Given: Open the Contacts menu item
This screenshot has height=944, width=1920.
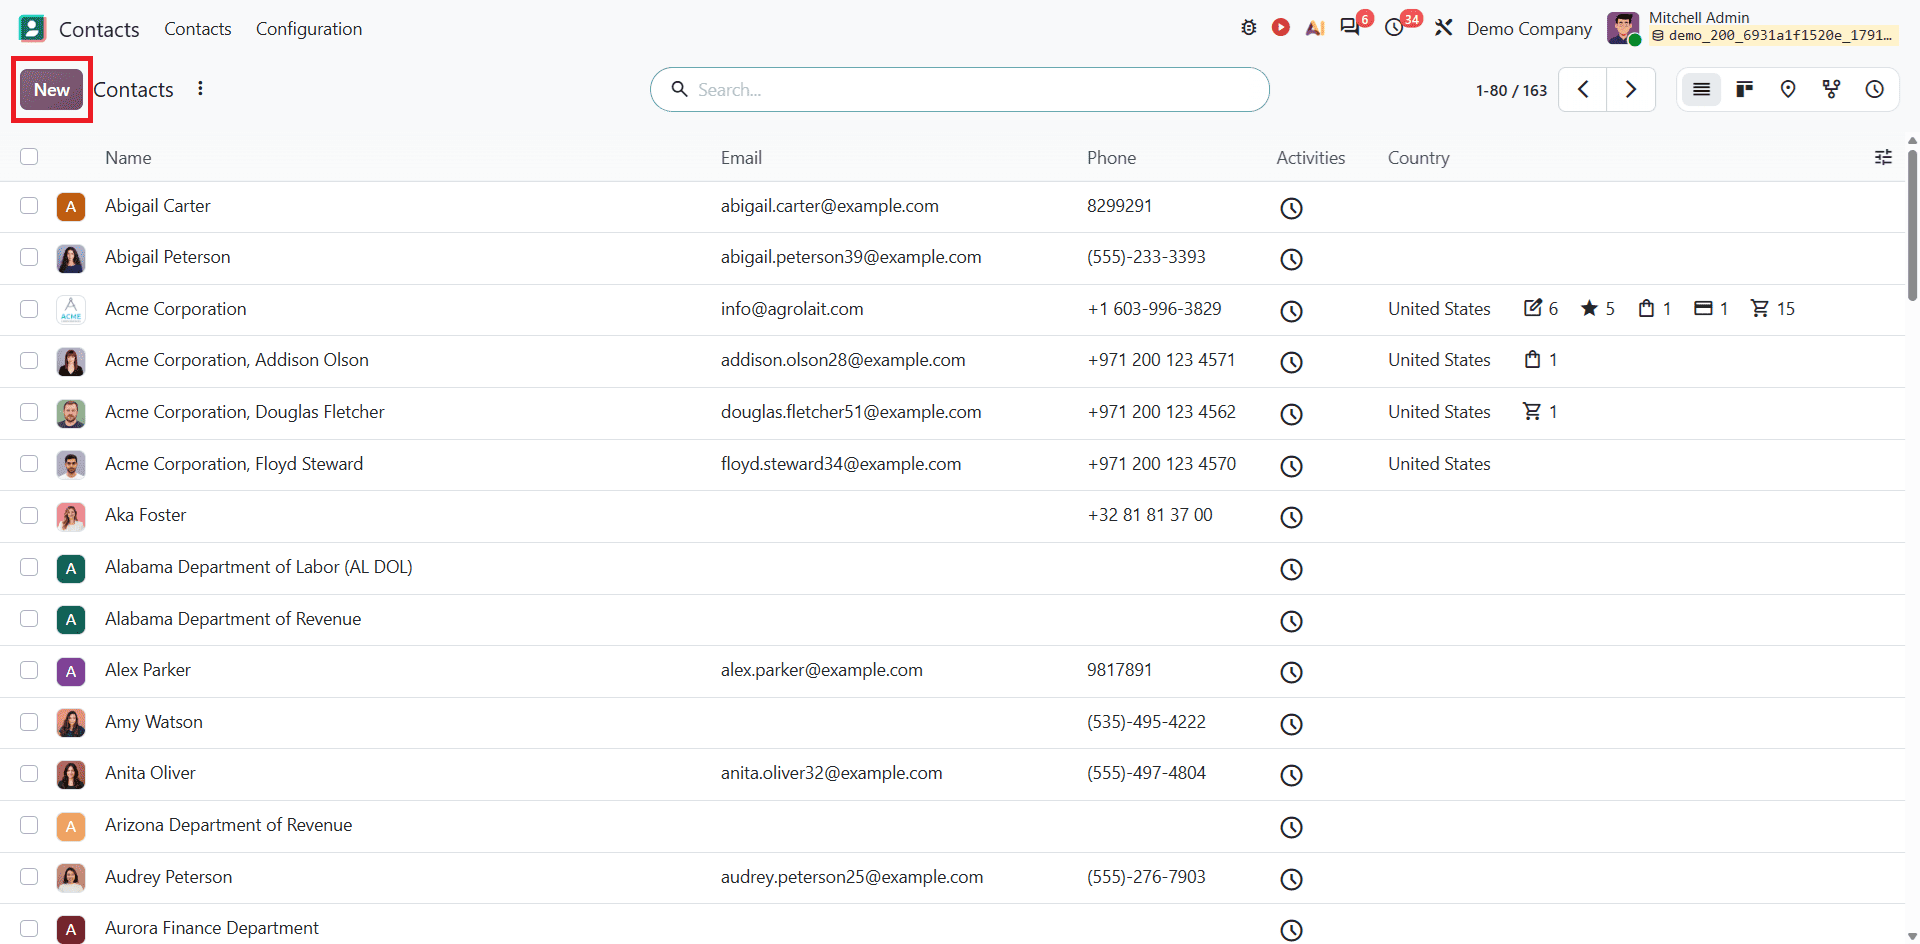Looking at the screenshot, I should pos(198,29).
